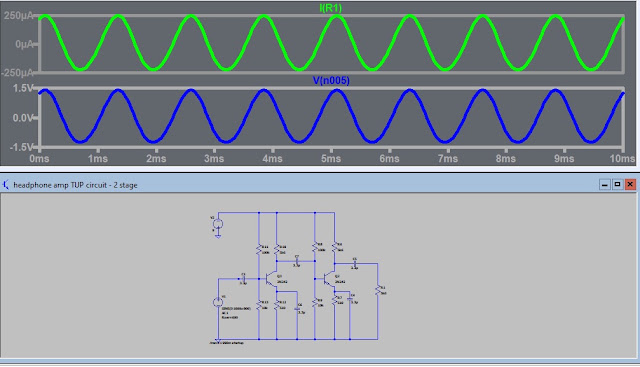
Task: Click the 3ms time axis label
Action: click(214, 158)
